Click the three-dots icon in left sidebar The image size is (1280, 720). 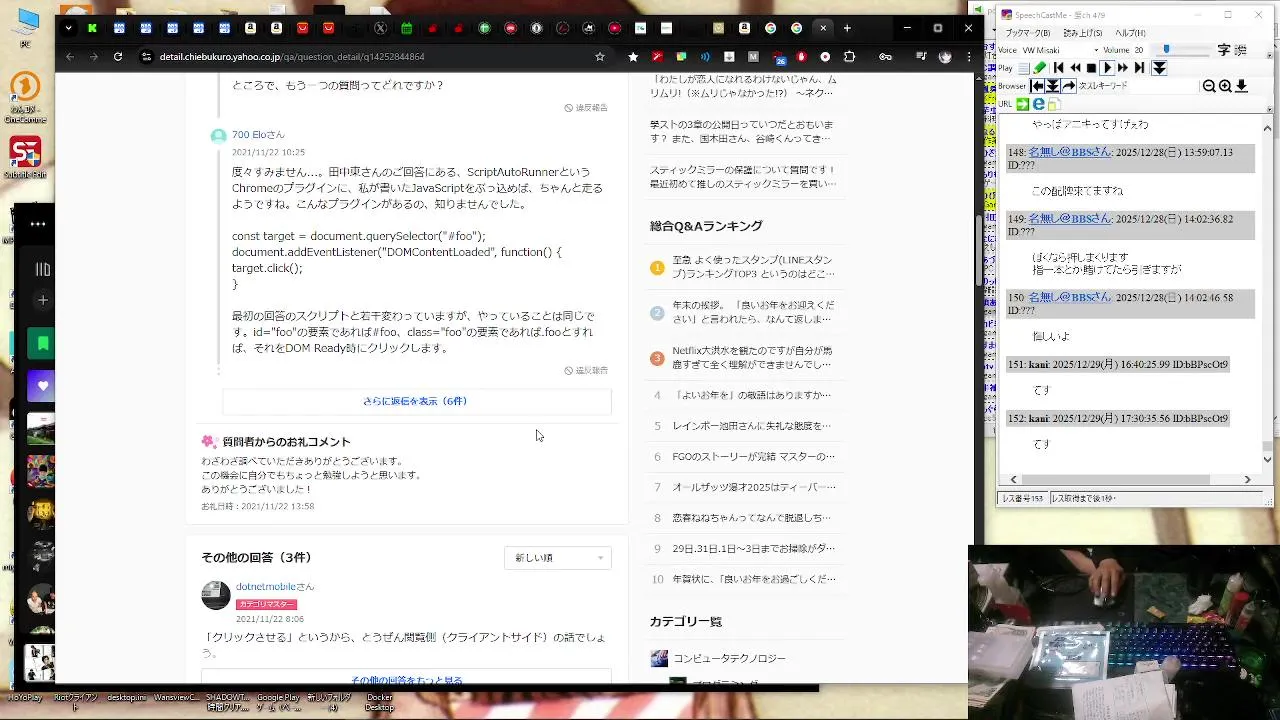click(x=38, y=224)
